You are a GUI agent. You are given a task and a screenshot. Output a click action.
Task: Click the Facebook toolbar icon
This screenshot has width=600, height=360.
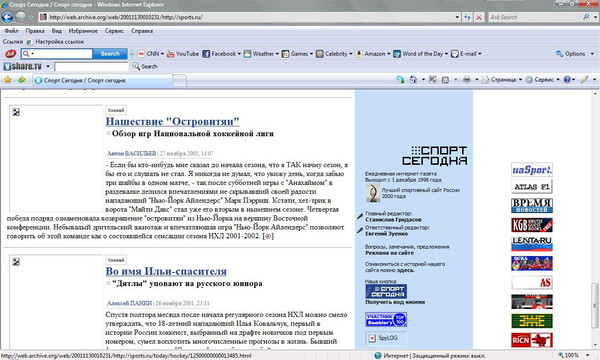(x=206, y=54)
